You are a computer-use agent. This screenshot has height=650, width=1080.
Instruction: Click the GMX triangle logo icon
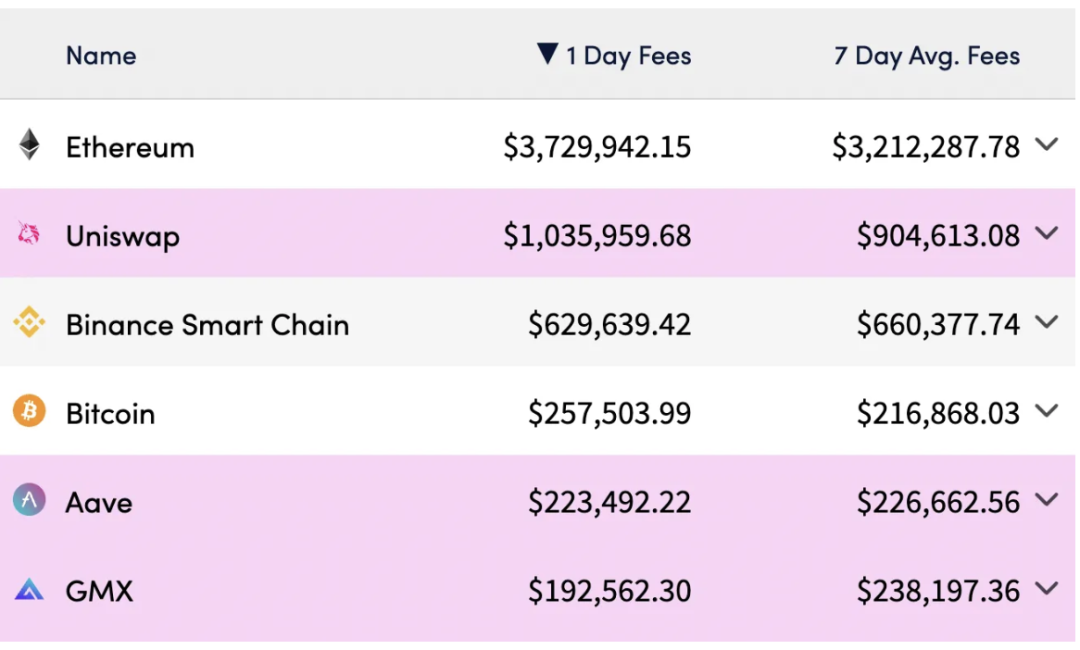pos(29,590)
